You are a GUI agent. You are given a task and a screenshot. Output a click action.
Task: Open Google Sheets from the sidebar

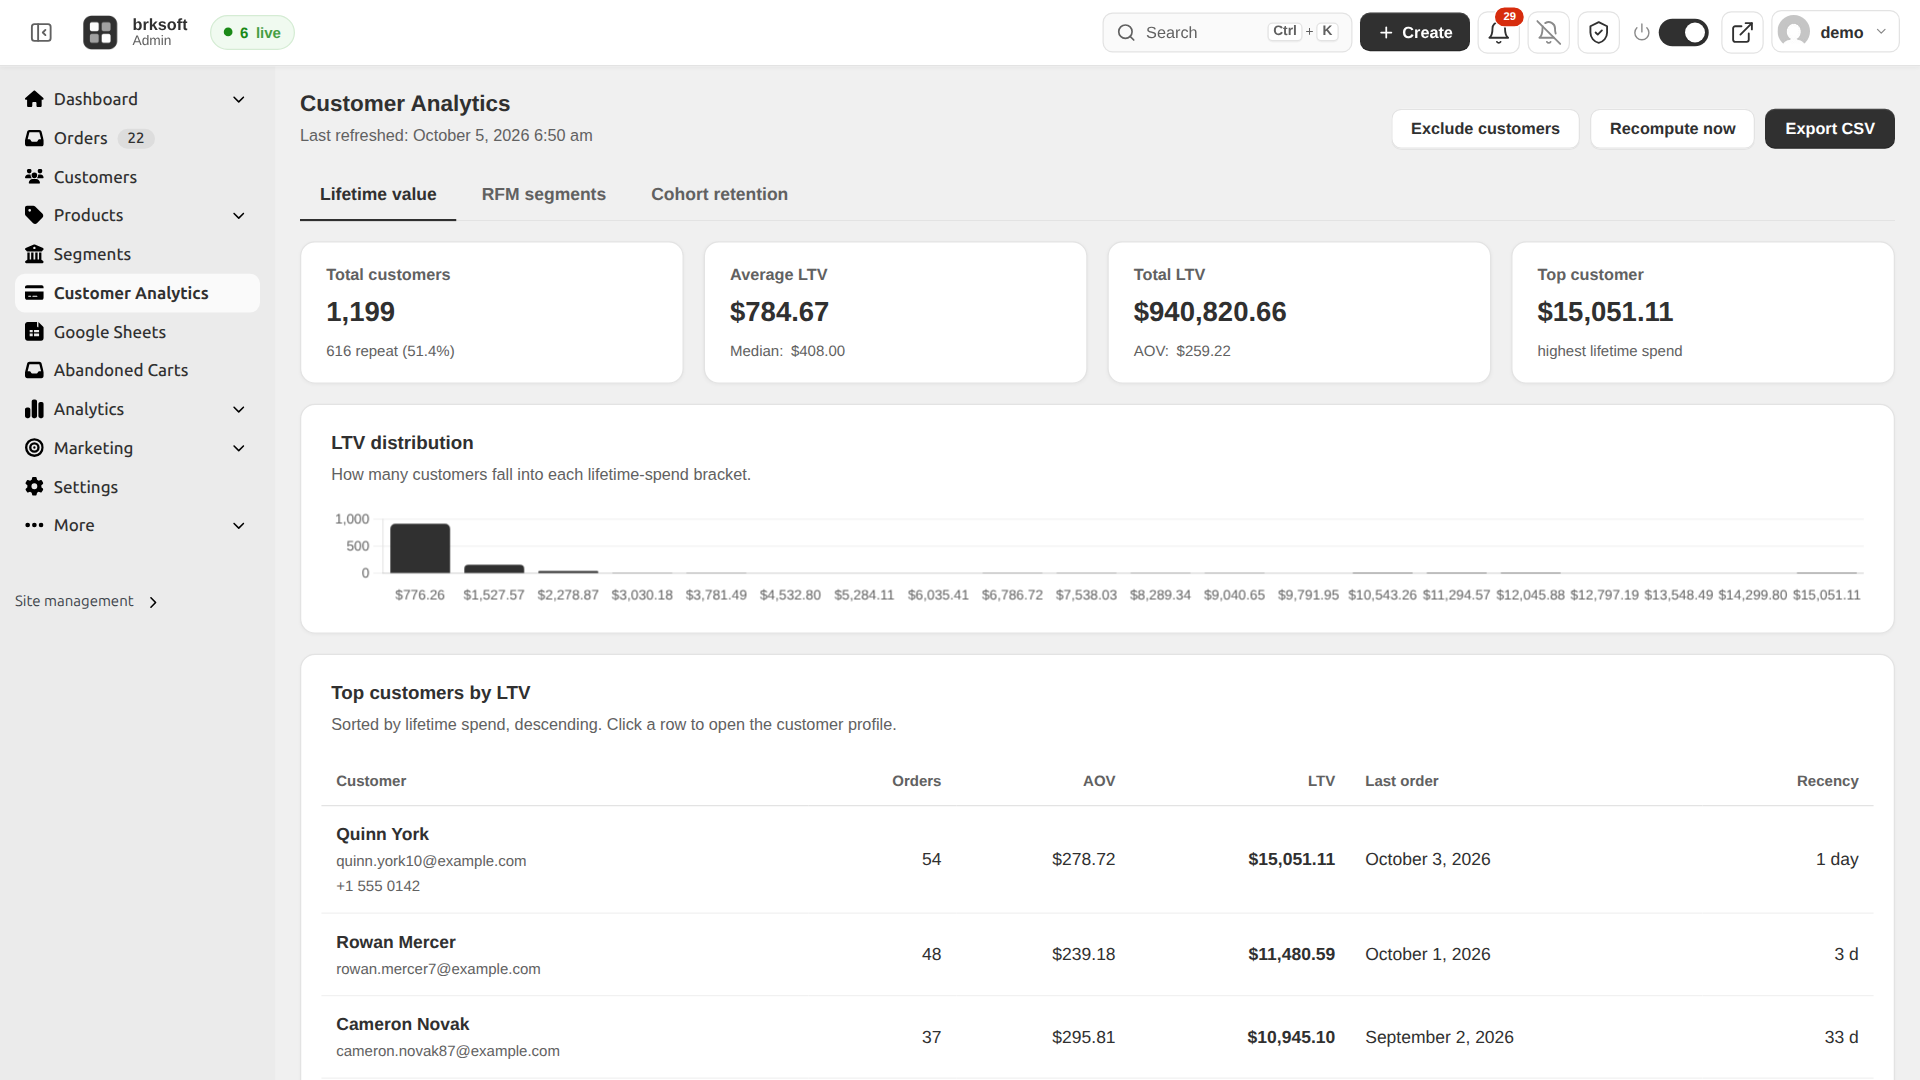click(138, 332)
